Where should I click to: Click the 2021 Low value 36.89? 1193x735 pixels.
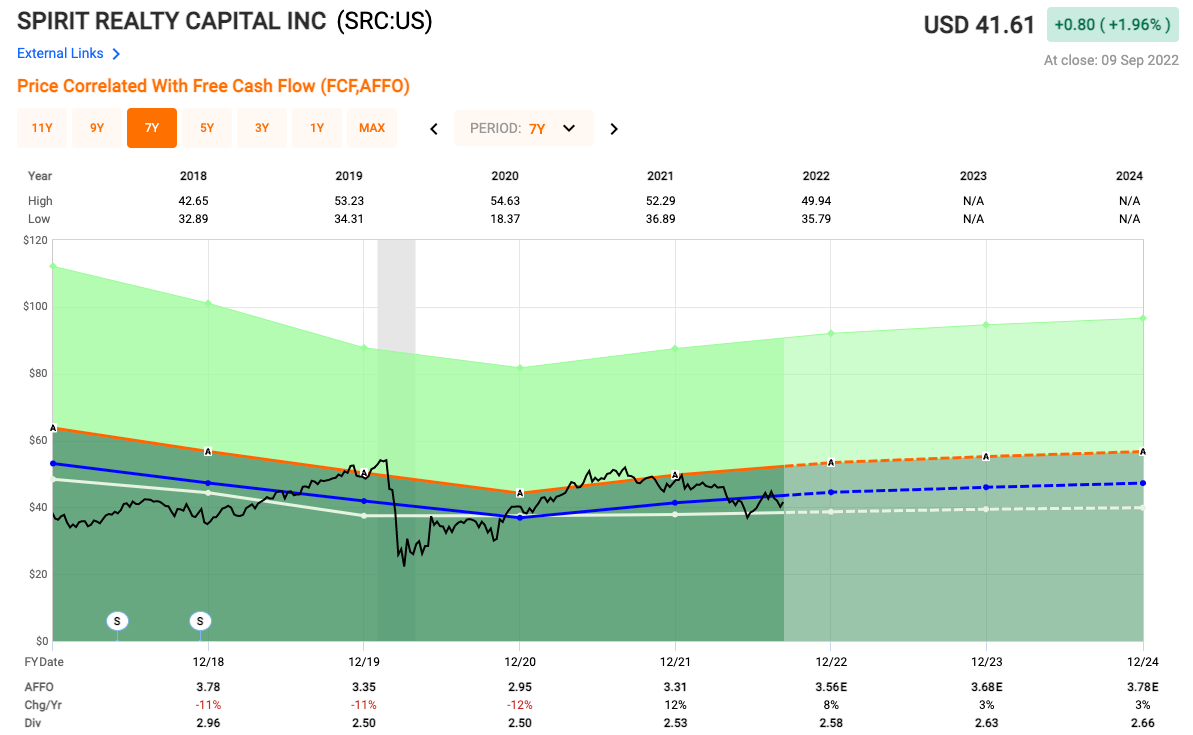pyautogui.click(x=660, y=219)
